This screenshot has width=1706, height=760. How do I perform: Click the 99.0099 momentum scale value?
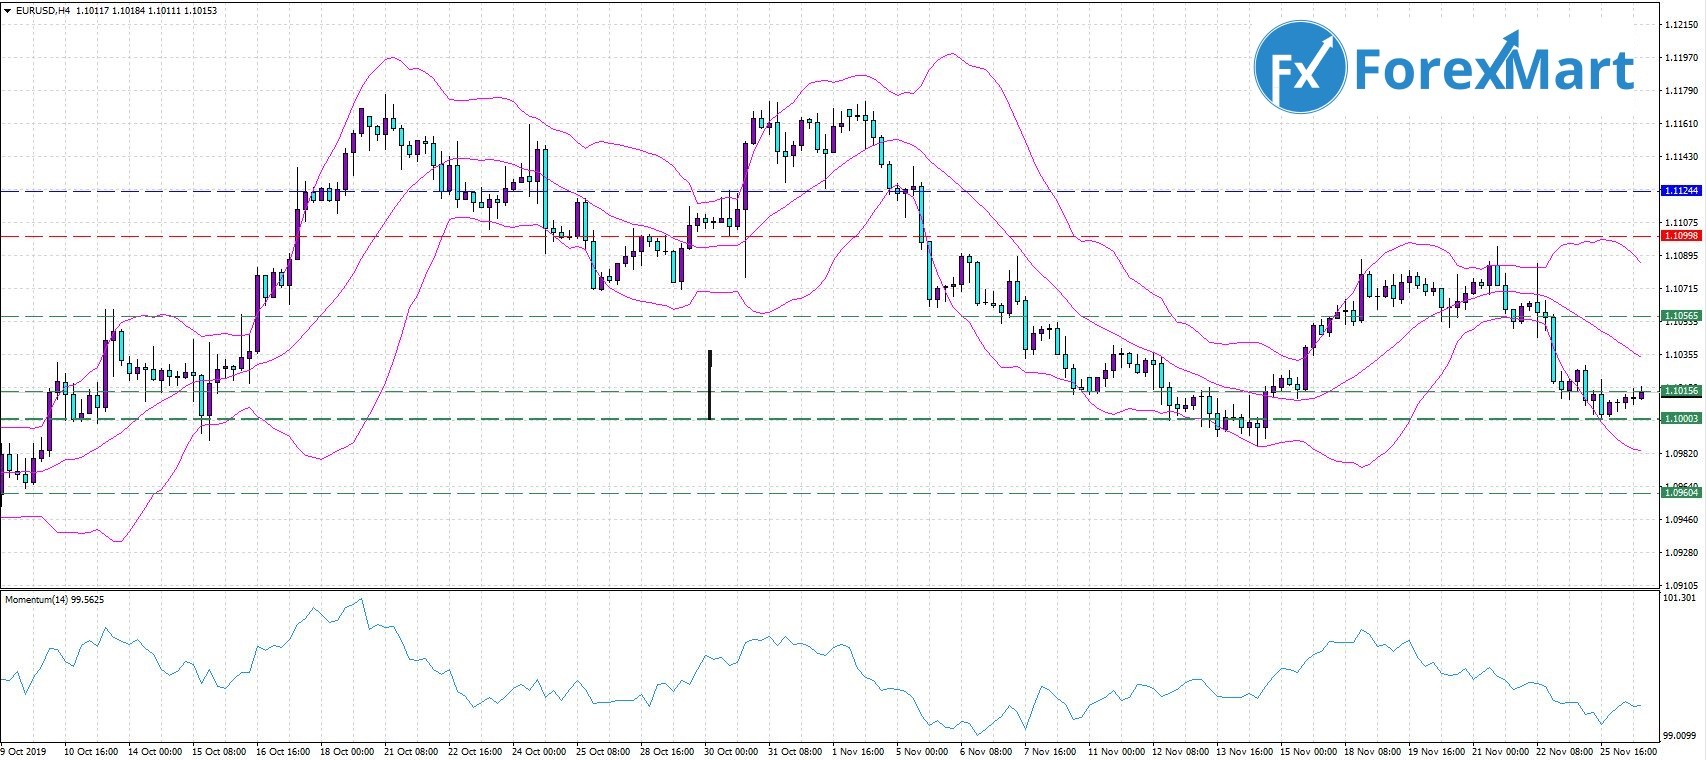click(1679, 735)
